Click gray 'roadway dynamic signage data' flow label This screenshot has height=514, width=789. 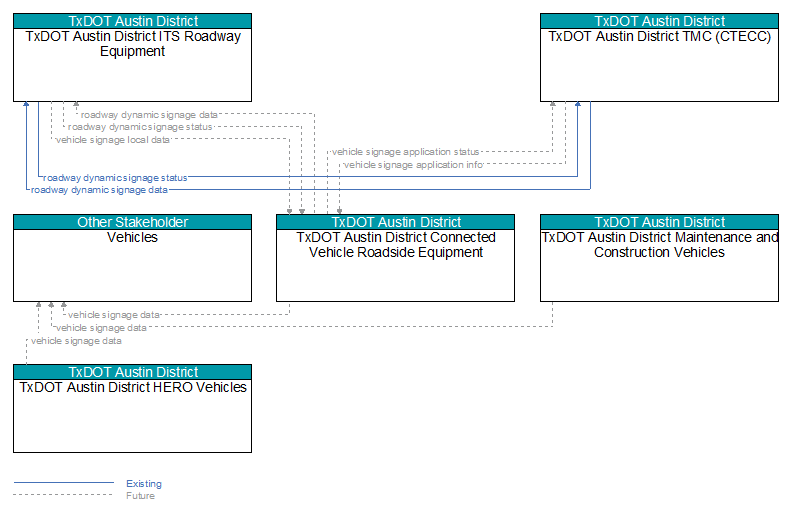[x=149, y=115]
